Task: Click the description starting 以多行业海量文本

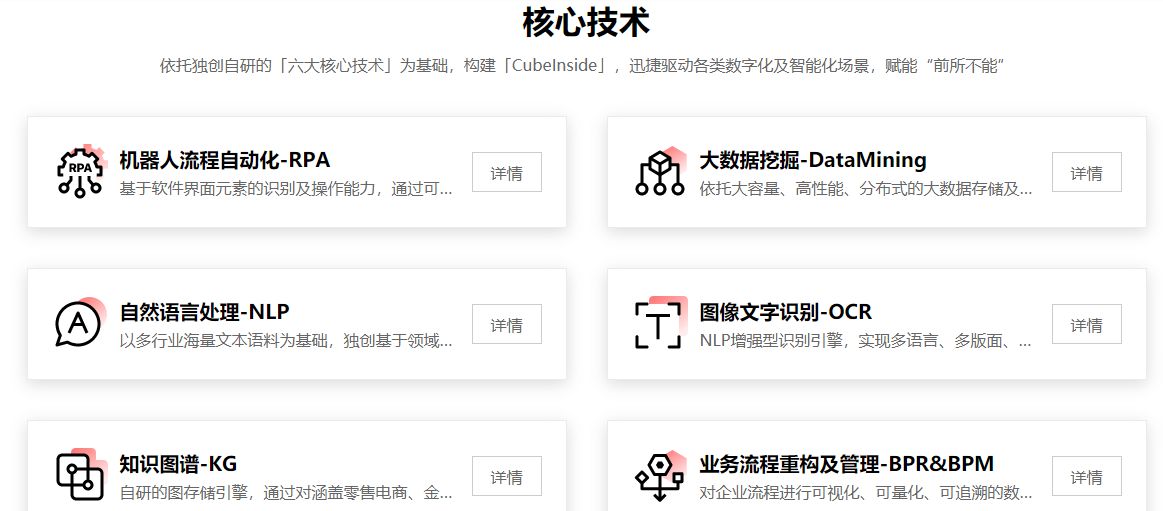Action: point(286,341)
